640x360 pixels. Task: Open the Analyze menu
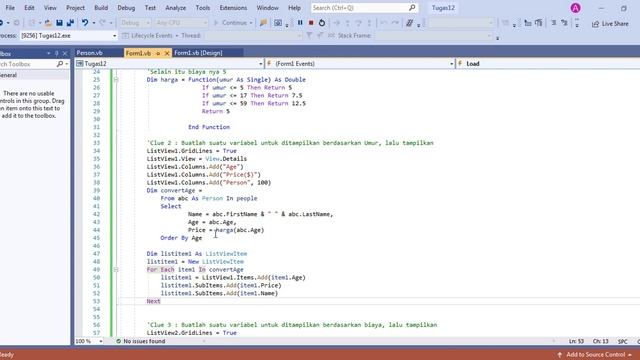coord(176,8)
